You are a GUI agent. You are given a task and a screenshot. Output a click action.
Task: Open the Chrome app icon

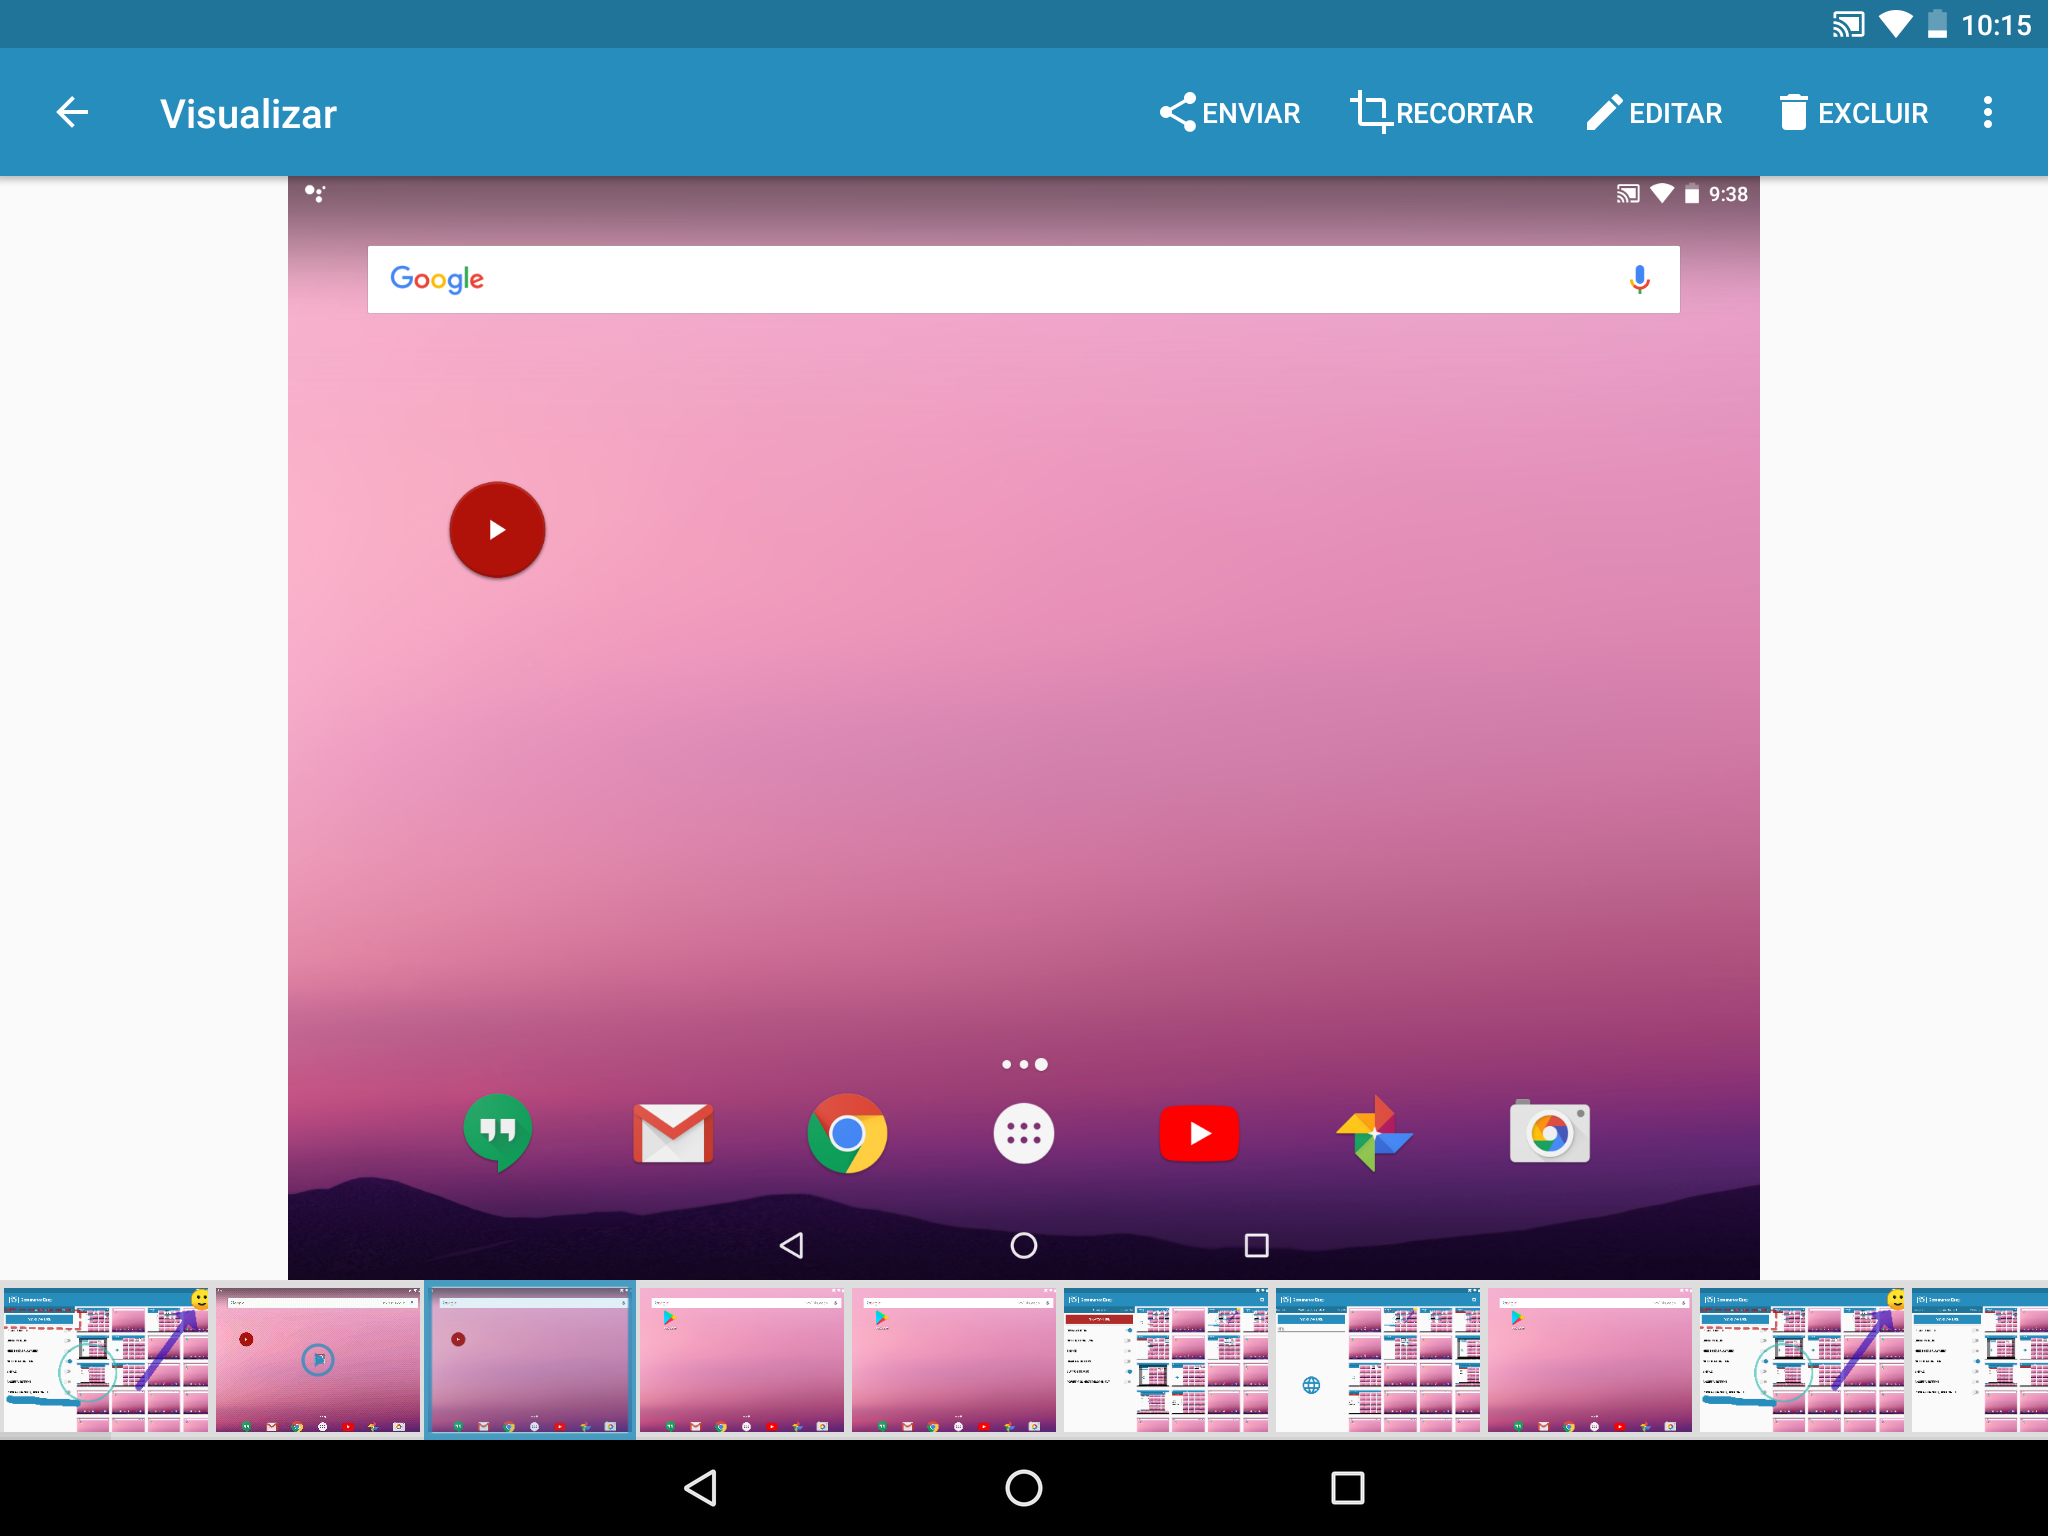[847, 1133]
